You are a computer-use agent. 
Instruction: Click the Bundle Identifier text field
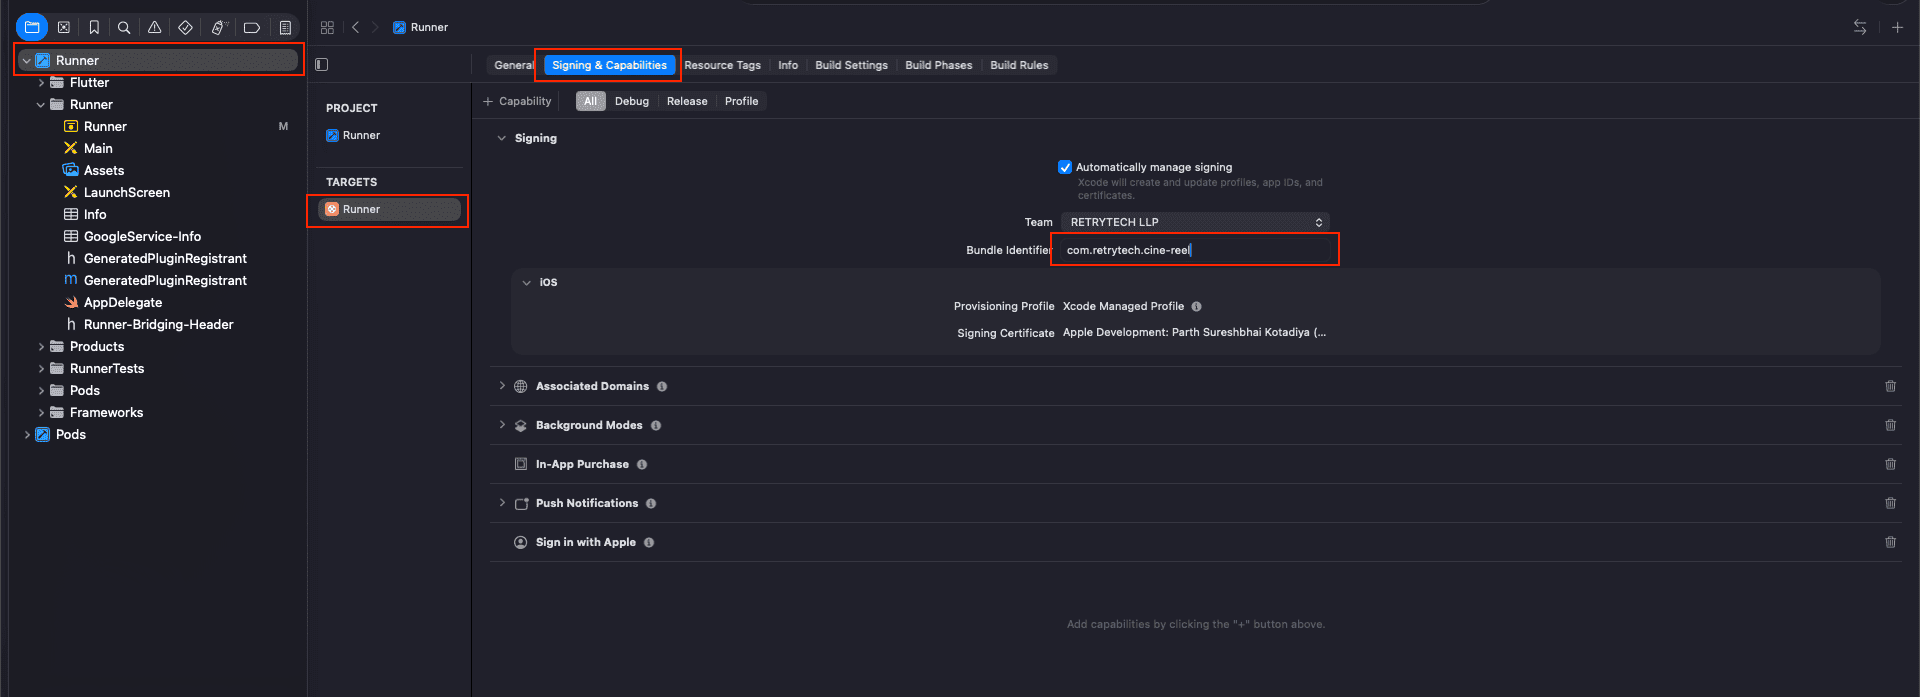tap(1195, 250)
